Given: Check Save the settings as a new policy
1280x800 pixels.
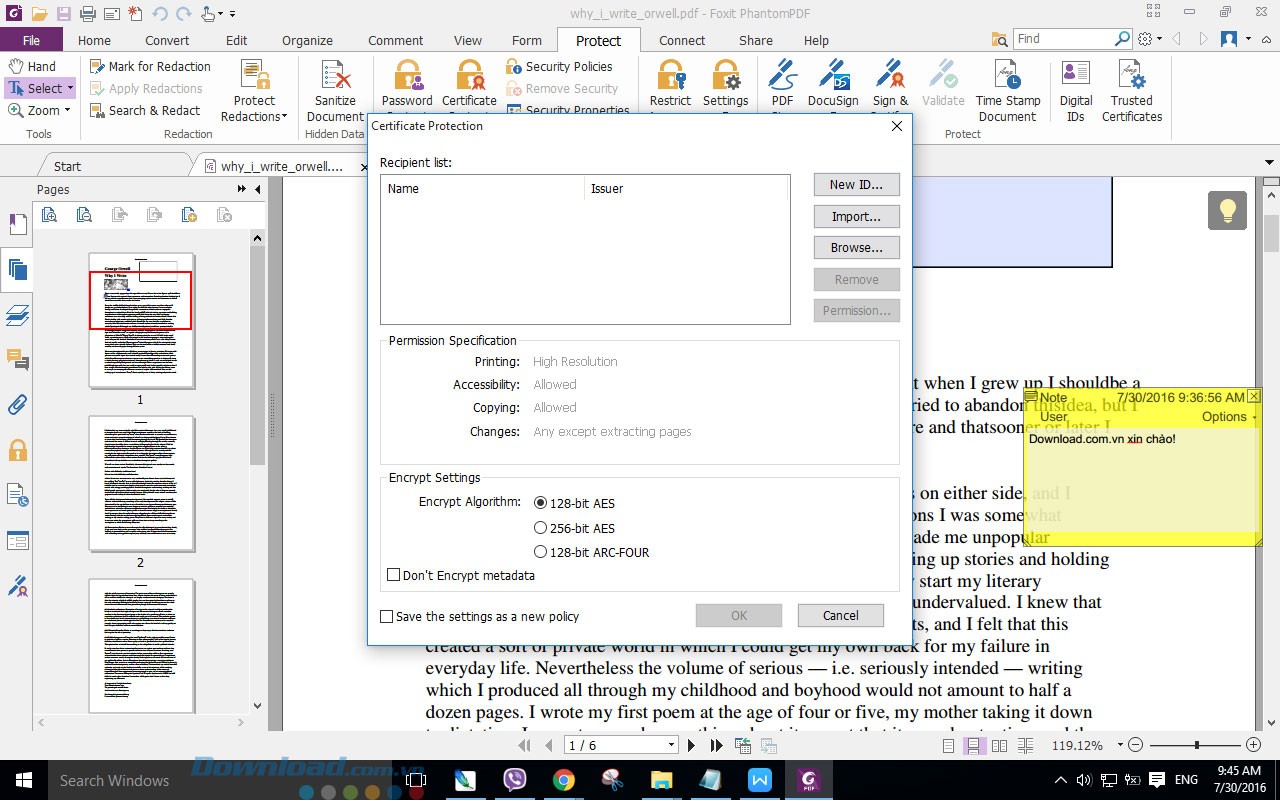Looking at the screenshot, I should click(x=386, y=617).
